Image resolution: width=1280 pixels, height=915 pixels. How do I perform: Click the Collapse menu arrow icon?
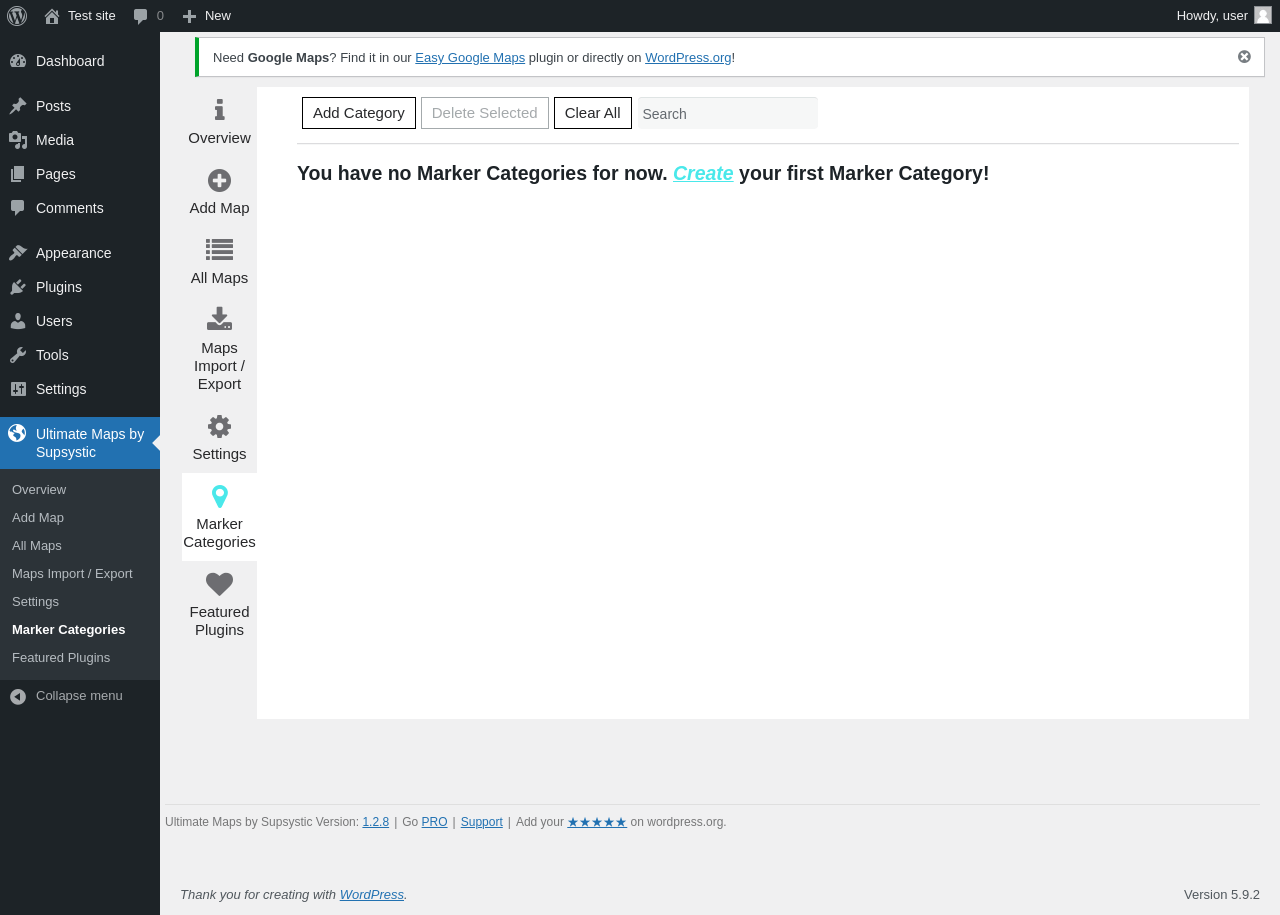click(18, 696)
